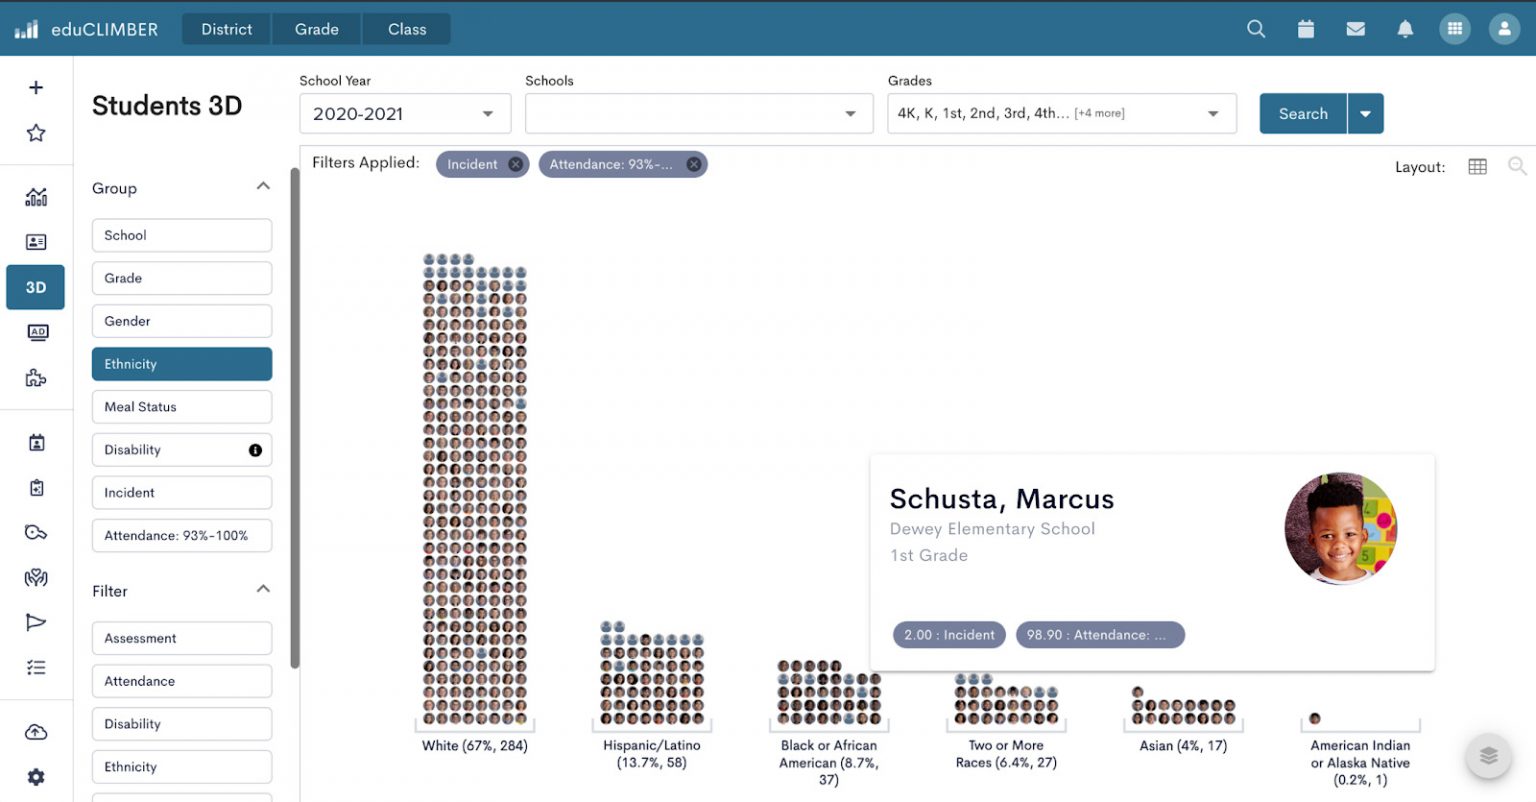Open the Schools selection field
1536x802 pixels.
pyautogui.click(x=698, y=113)
